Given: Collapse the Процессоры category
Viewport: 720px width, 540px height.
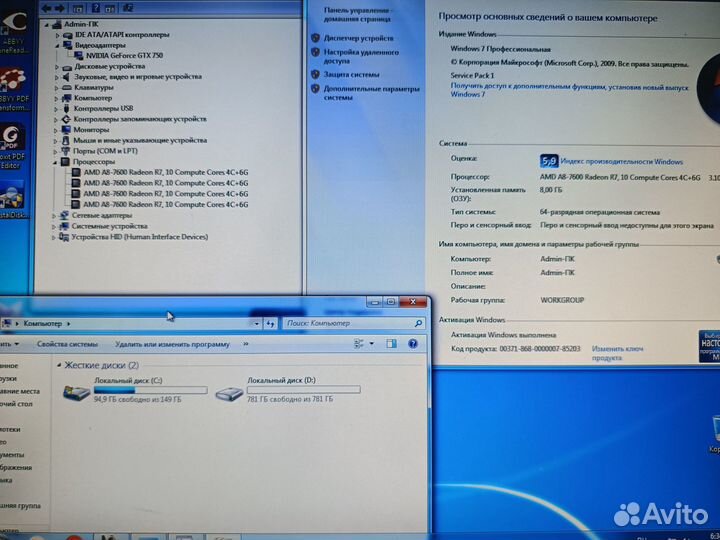Looking at the screenshot, I should point(55,162).
